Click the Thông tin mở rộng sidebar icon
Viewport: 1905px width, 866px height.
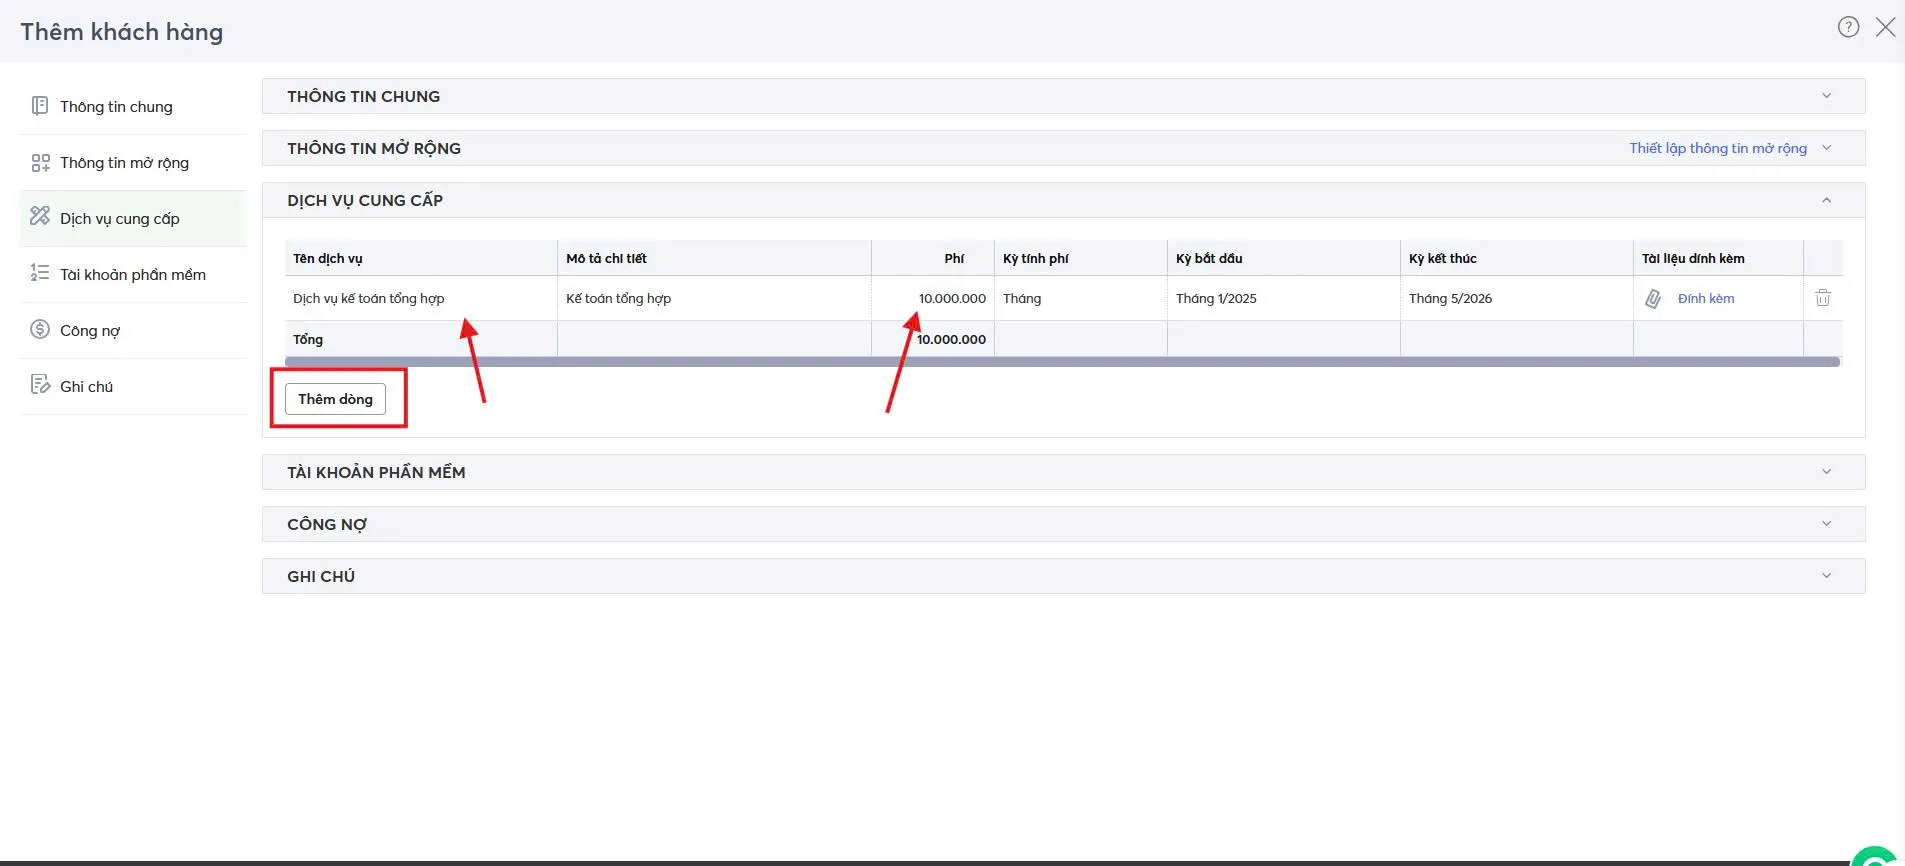[40, 162]
